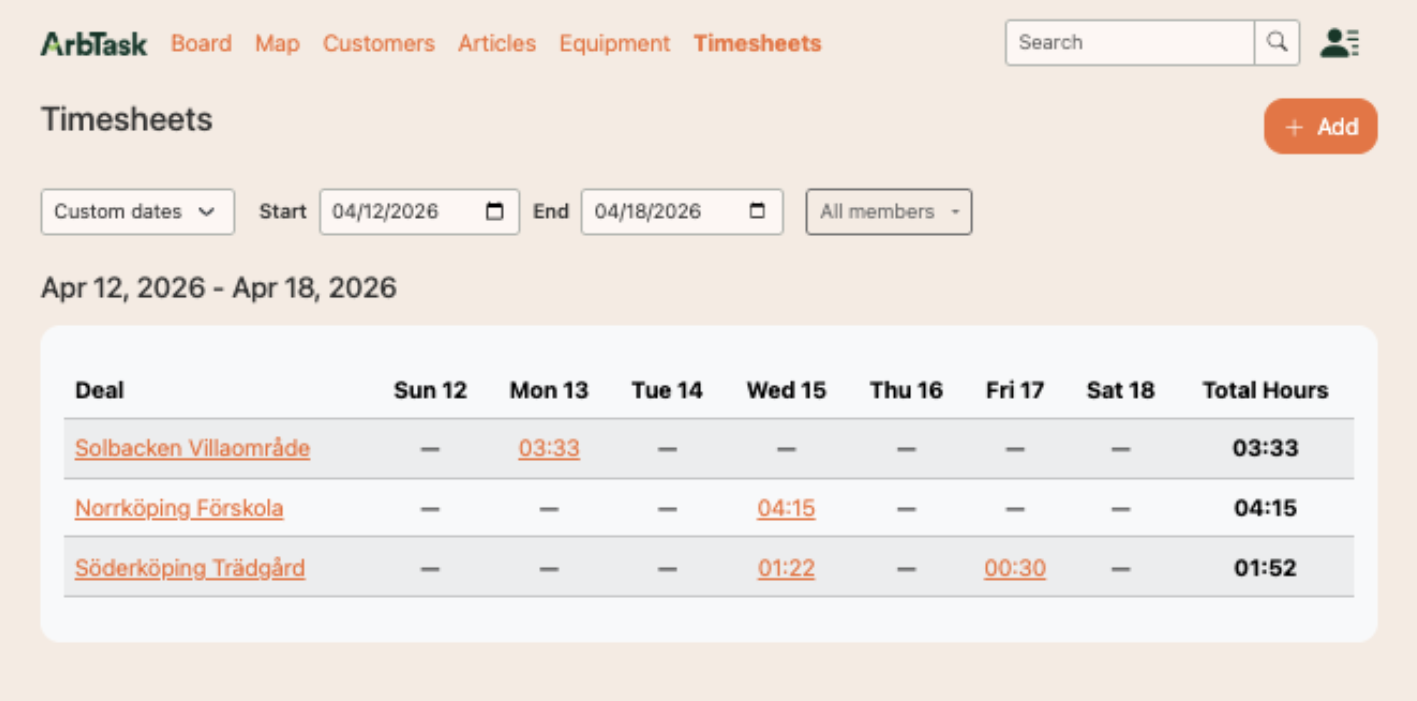Click the End date field
The height and width of the screenshot is (701, 1417).
(682, 212)
